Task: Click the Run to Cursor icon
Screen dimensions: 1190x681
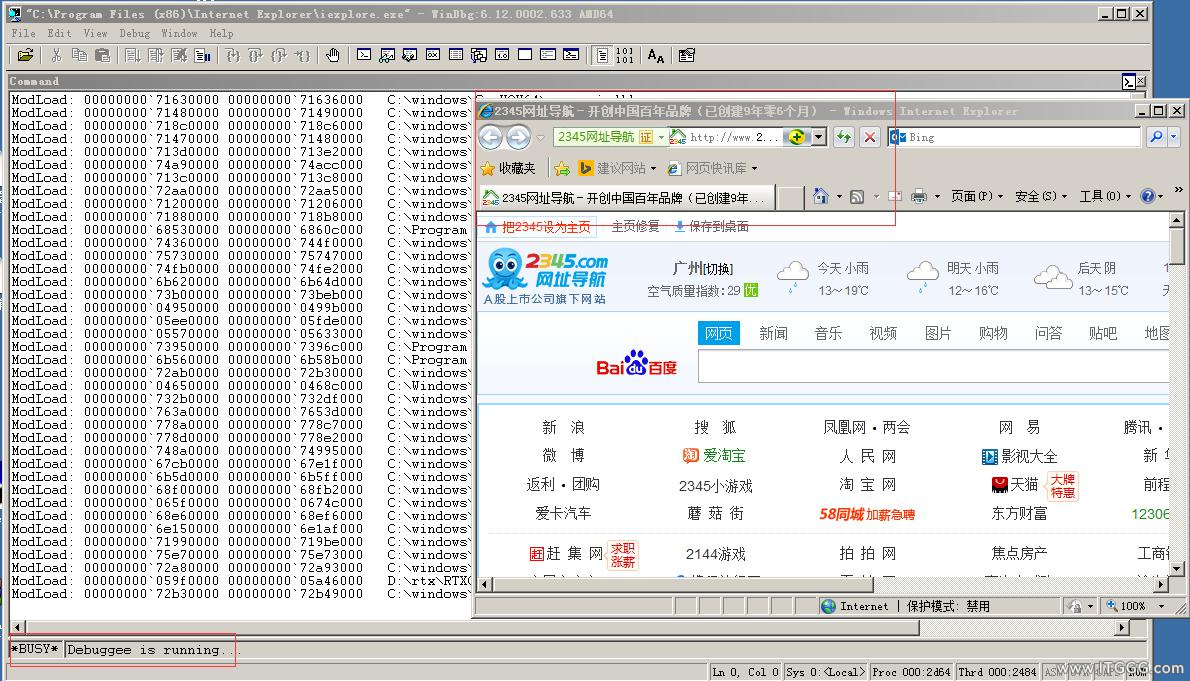Action: 302,55
